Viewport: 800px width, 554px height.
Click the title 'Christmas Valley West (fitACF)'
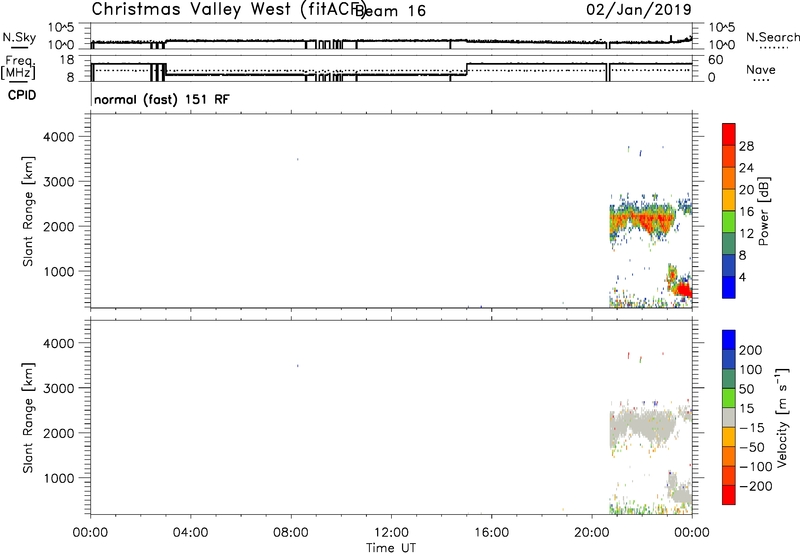pyautogui.click(x=228, y=9)
